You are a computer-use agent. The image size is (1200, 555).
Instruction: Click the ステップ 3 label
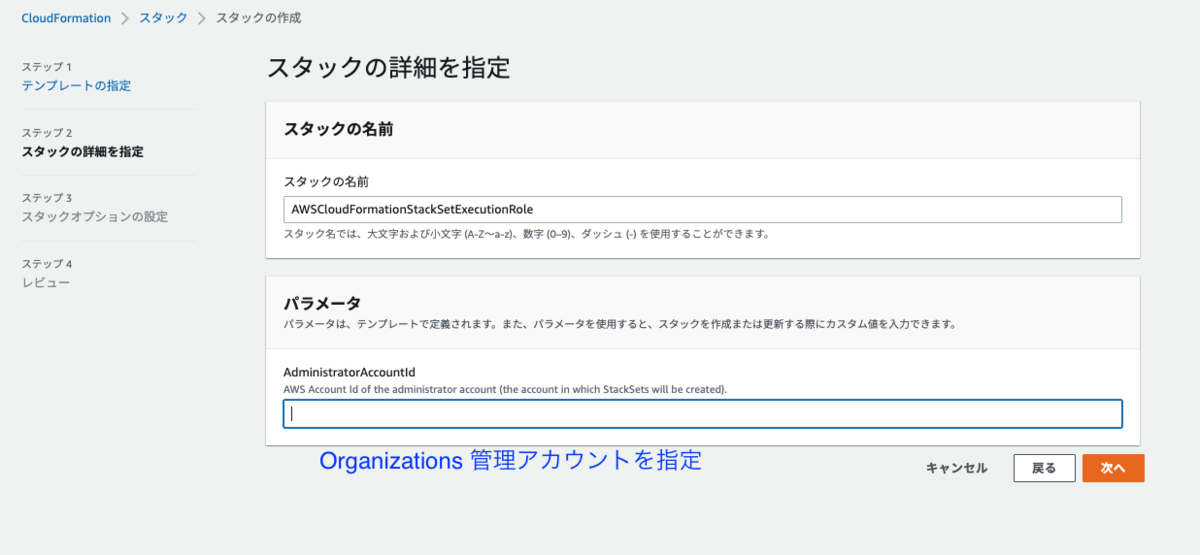[46, 198]
